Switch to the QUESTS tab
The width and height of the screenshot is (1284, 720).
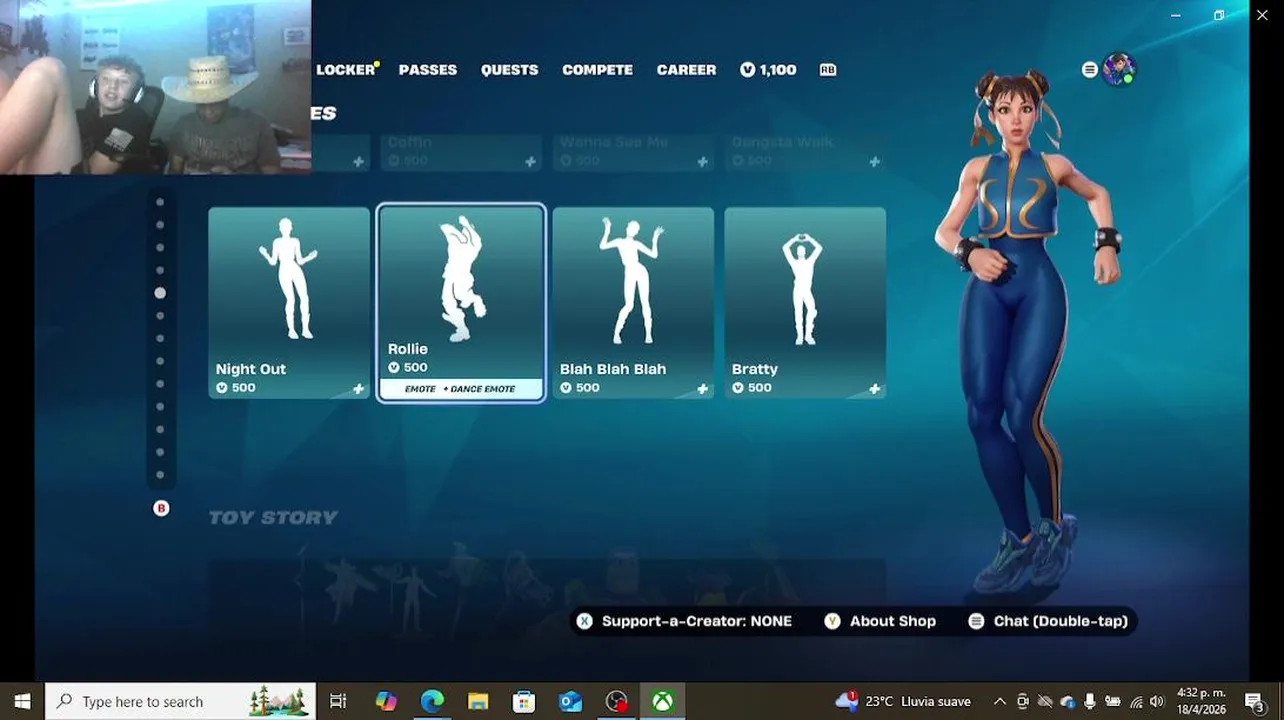509,70
